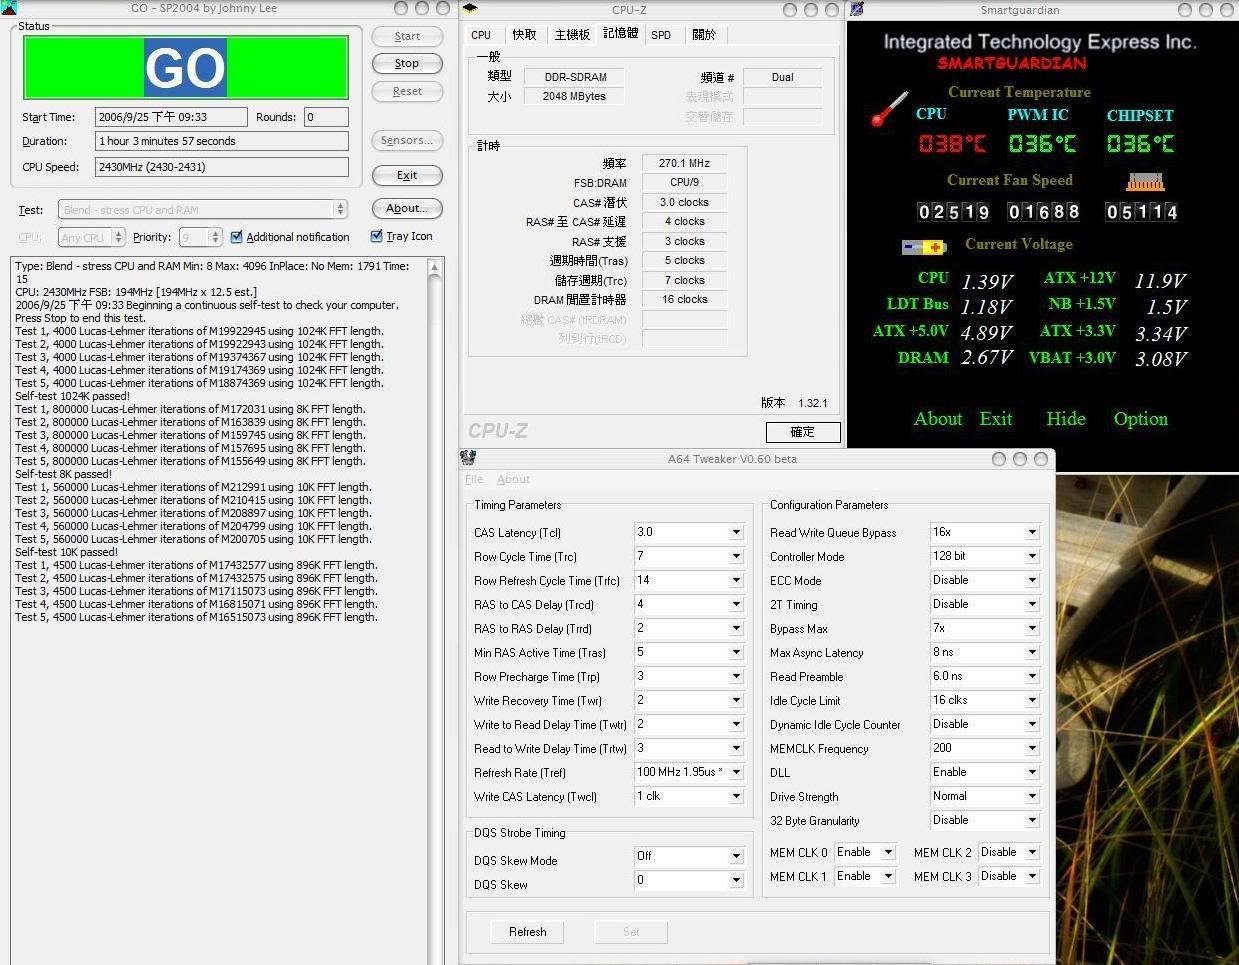Open the About menu in A64 Tweaker

[x=513, y=479]
